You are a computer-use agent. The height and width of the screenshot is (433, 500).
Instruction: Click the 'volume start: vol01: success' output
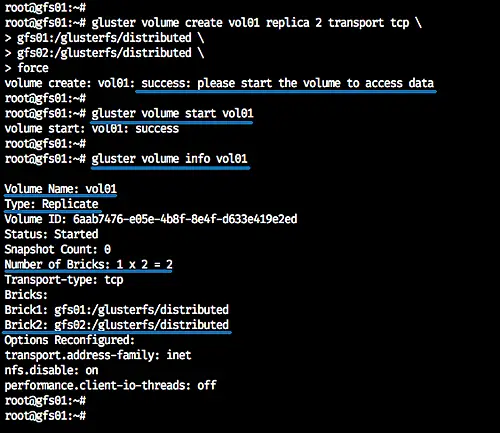(x=92, y=129)
